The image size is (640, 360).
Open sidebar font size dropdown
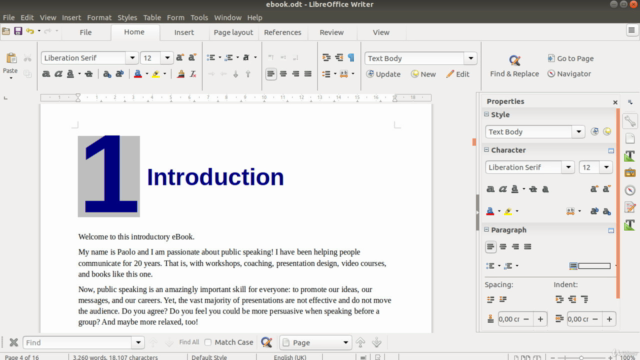coord(606,167)
